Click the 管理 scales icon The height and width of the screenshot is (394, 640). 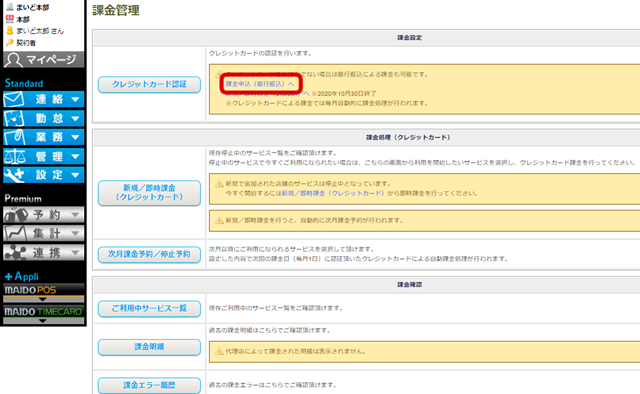click(x=15, y=156)
